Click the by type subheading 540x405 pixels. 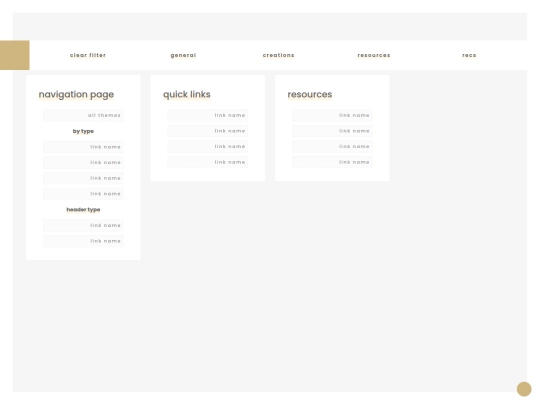83,131
